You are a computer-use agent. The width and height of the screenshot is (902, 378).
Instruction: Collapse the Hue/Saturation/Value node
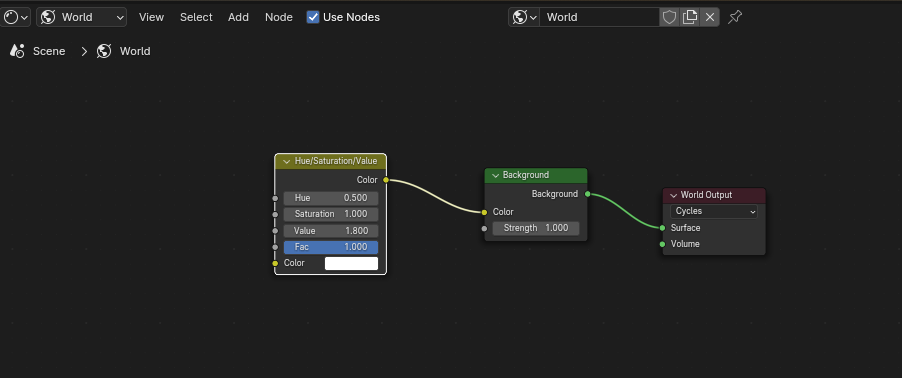click(x=286, y=162)
